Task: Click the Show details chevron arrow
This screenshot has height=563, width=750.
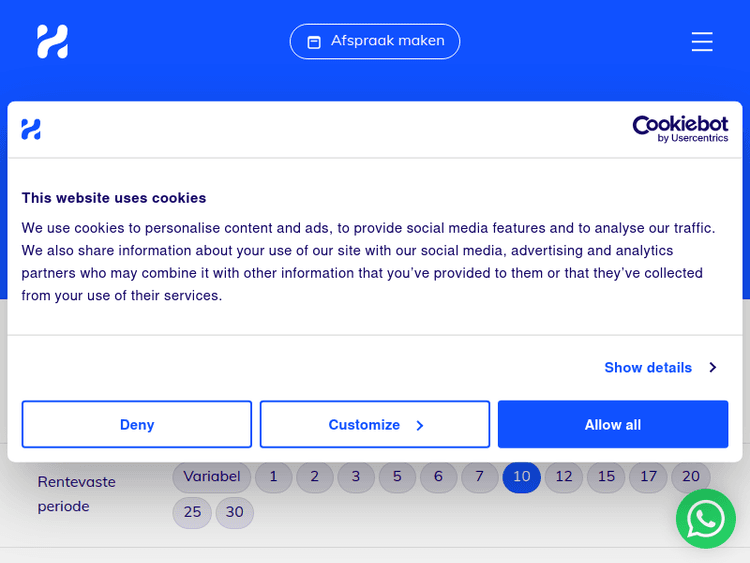Action: pyautogui.click(x=713, y=367)
